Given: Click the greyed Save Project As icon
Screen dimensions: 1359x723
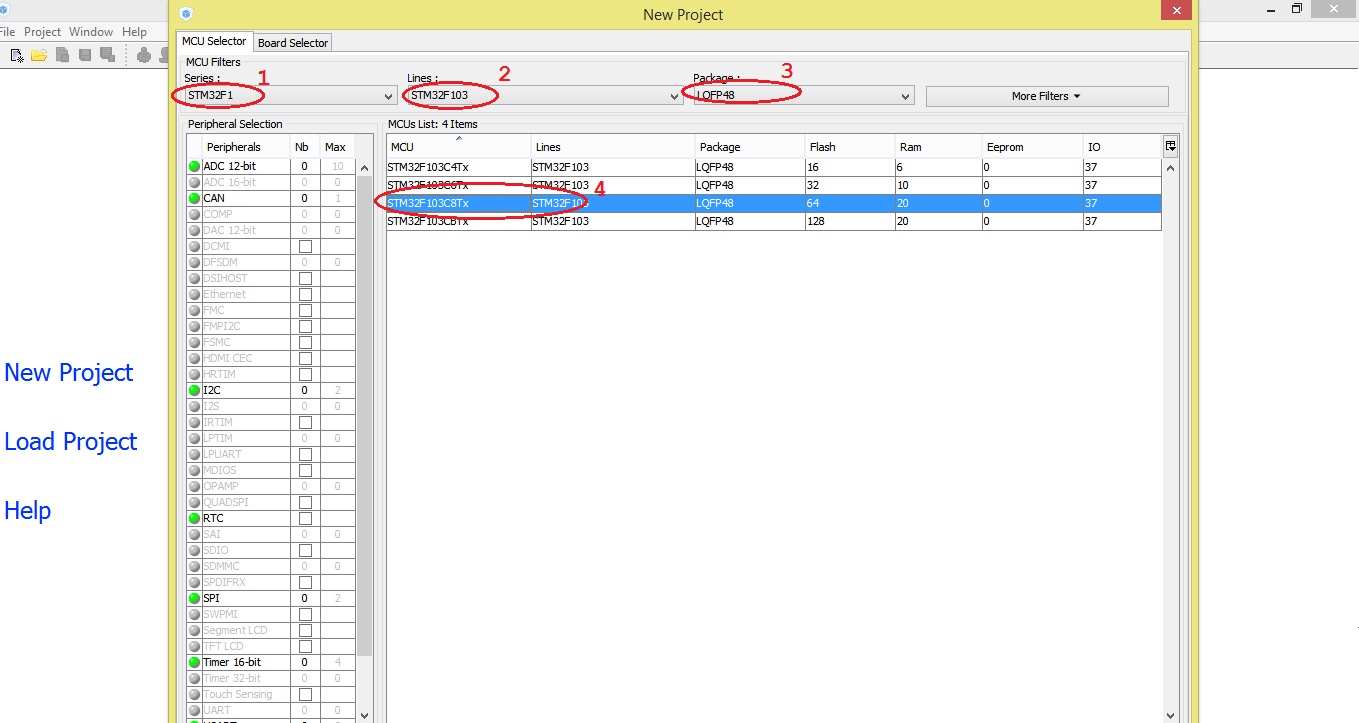Looking at the screenshot, I should click(x=106, y=55).
